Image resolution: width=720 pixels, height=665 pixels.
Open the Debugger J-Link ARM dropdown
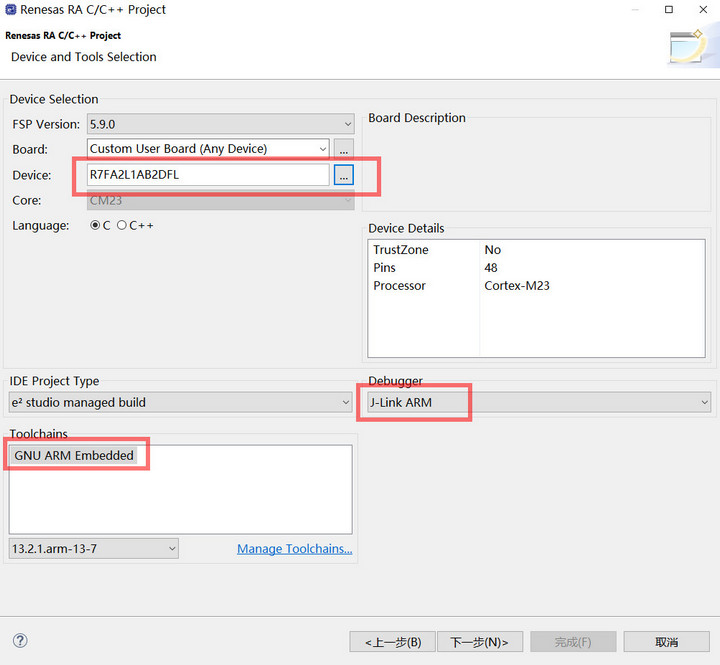tap(539, 402)
